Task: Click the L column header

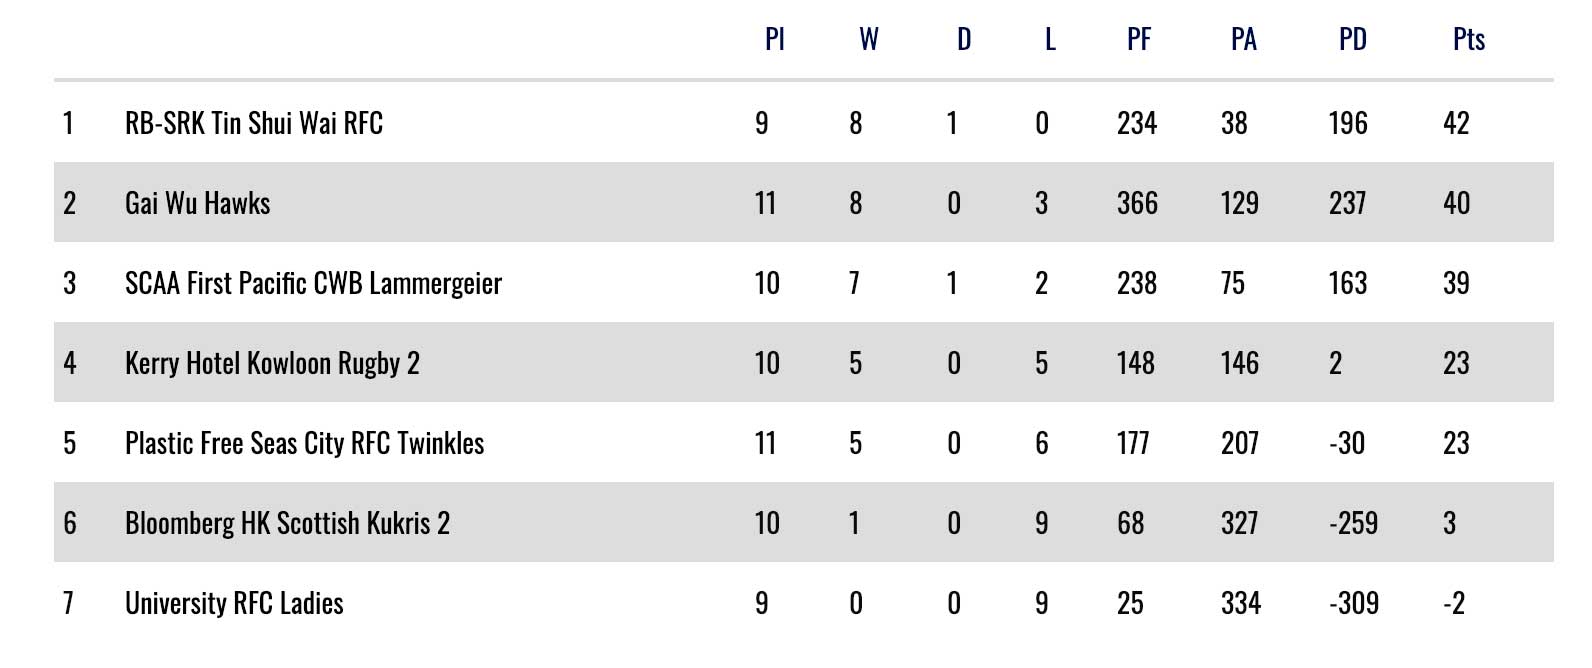Action: pyautogui.click(x=1050, y=39)
